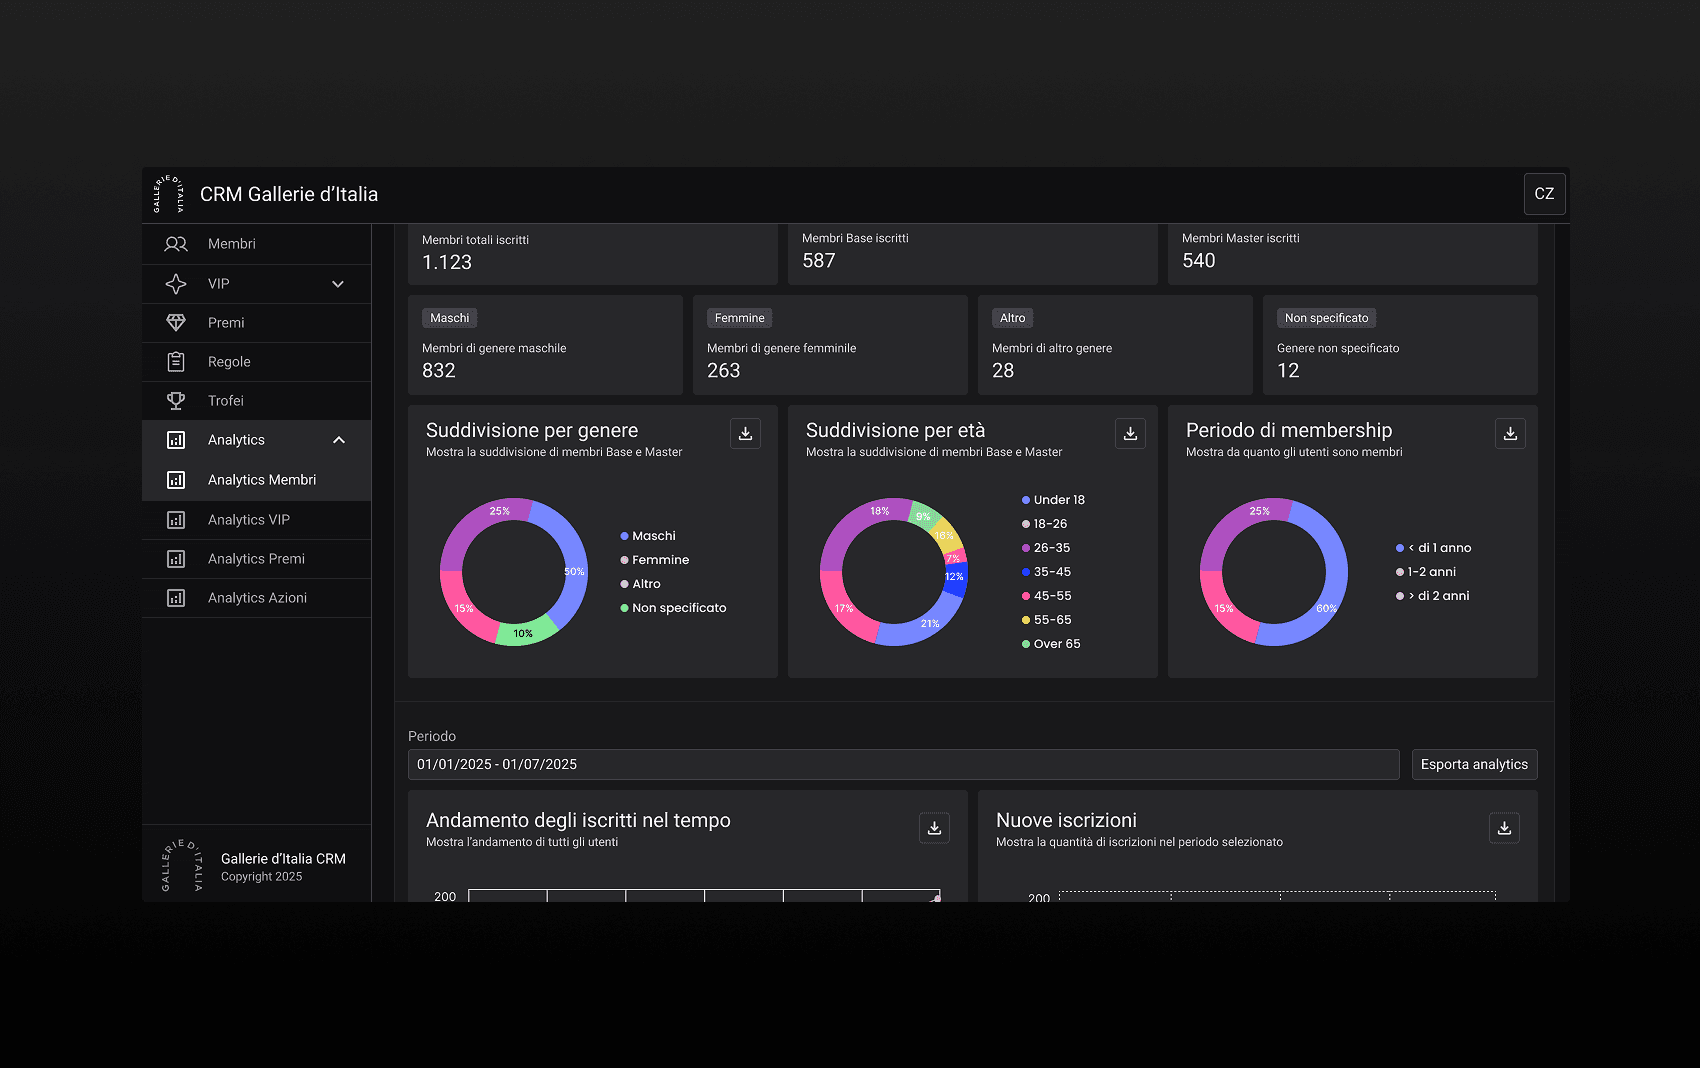Image resolution: width=1700 pixels, height=1068 pixels.
Task: Toggle Maschi legend item in gender chart
Action: pyautogui.click(x=648, y=536)
